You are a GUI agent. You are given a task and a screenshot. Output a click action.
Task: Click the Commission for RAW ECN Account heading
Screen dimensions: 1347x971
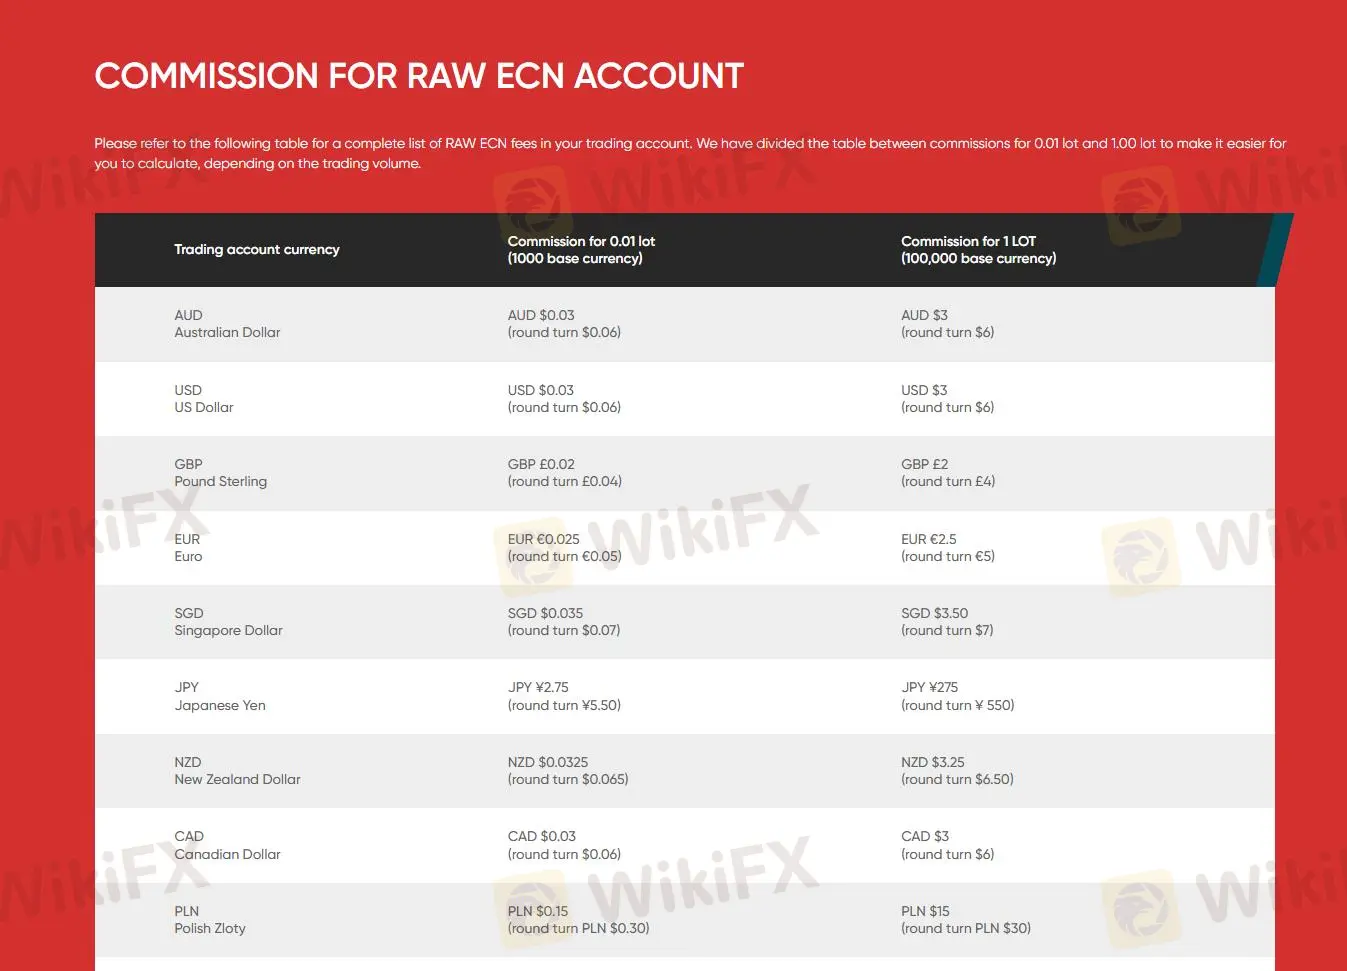point(419,76)
